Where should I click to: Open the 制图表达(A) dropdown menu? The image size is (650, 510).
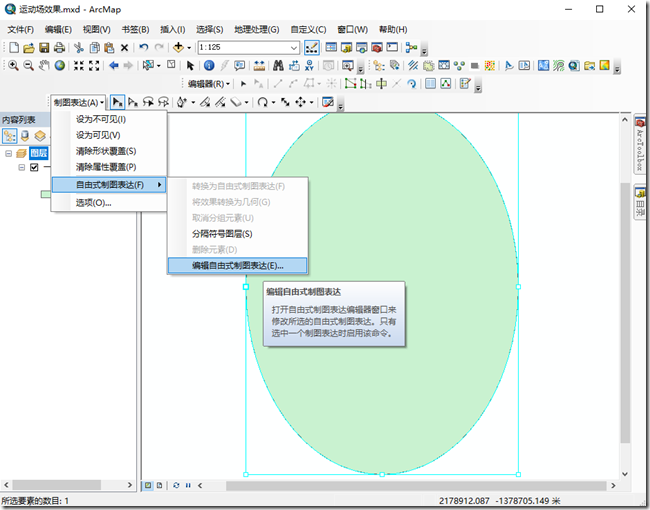[78, 102]
